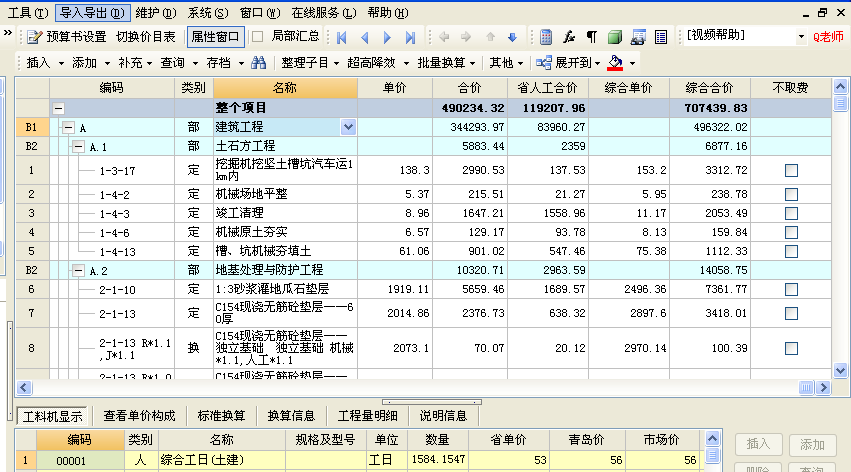Click the expand toolbar chevron », left end
Screen dimensions: 851x472
[x=8, y=33]
